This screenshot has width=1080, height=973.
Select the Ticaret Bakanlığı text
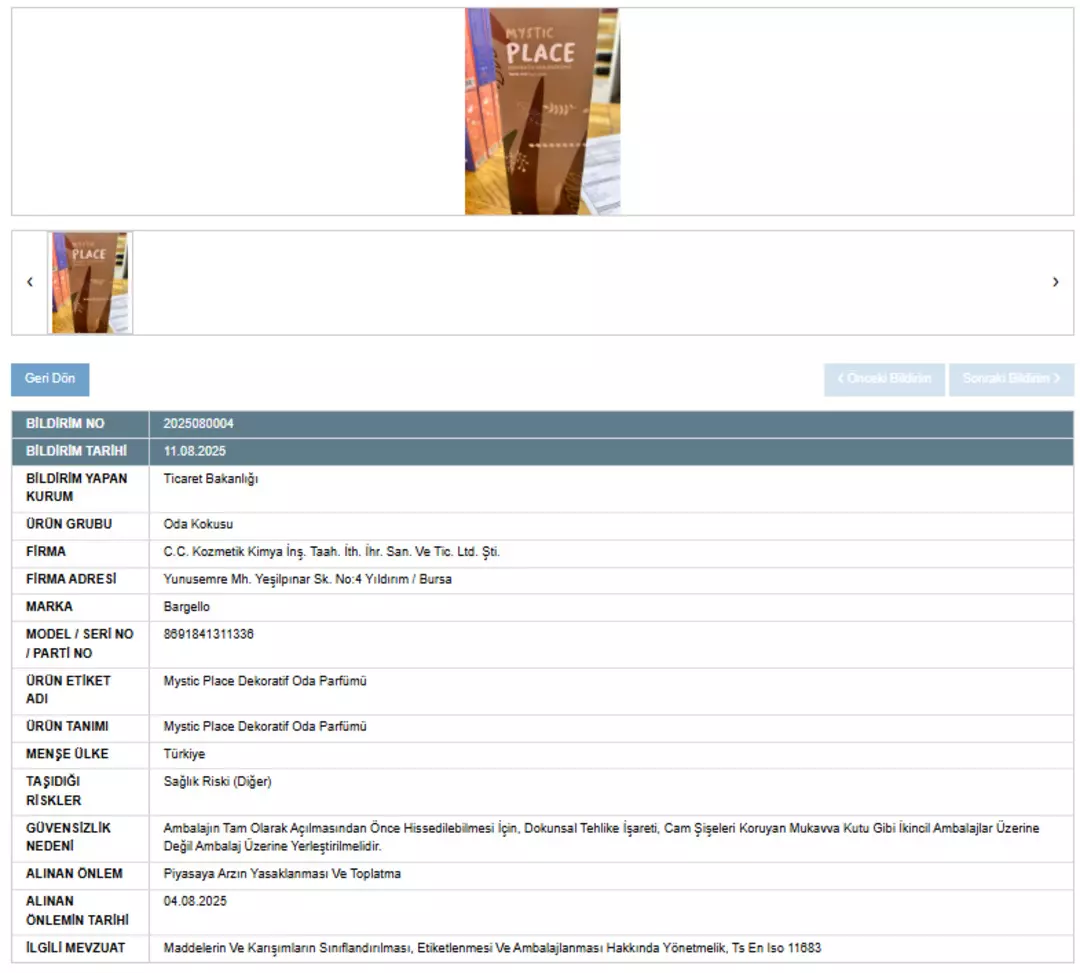coord(211,479)
